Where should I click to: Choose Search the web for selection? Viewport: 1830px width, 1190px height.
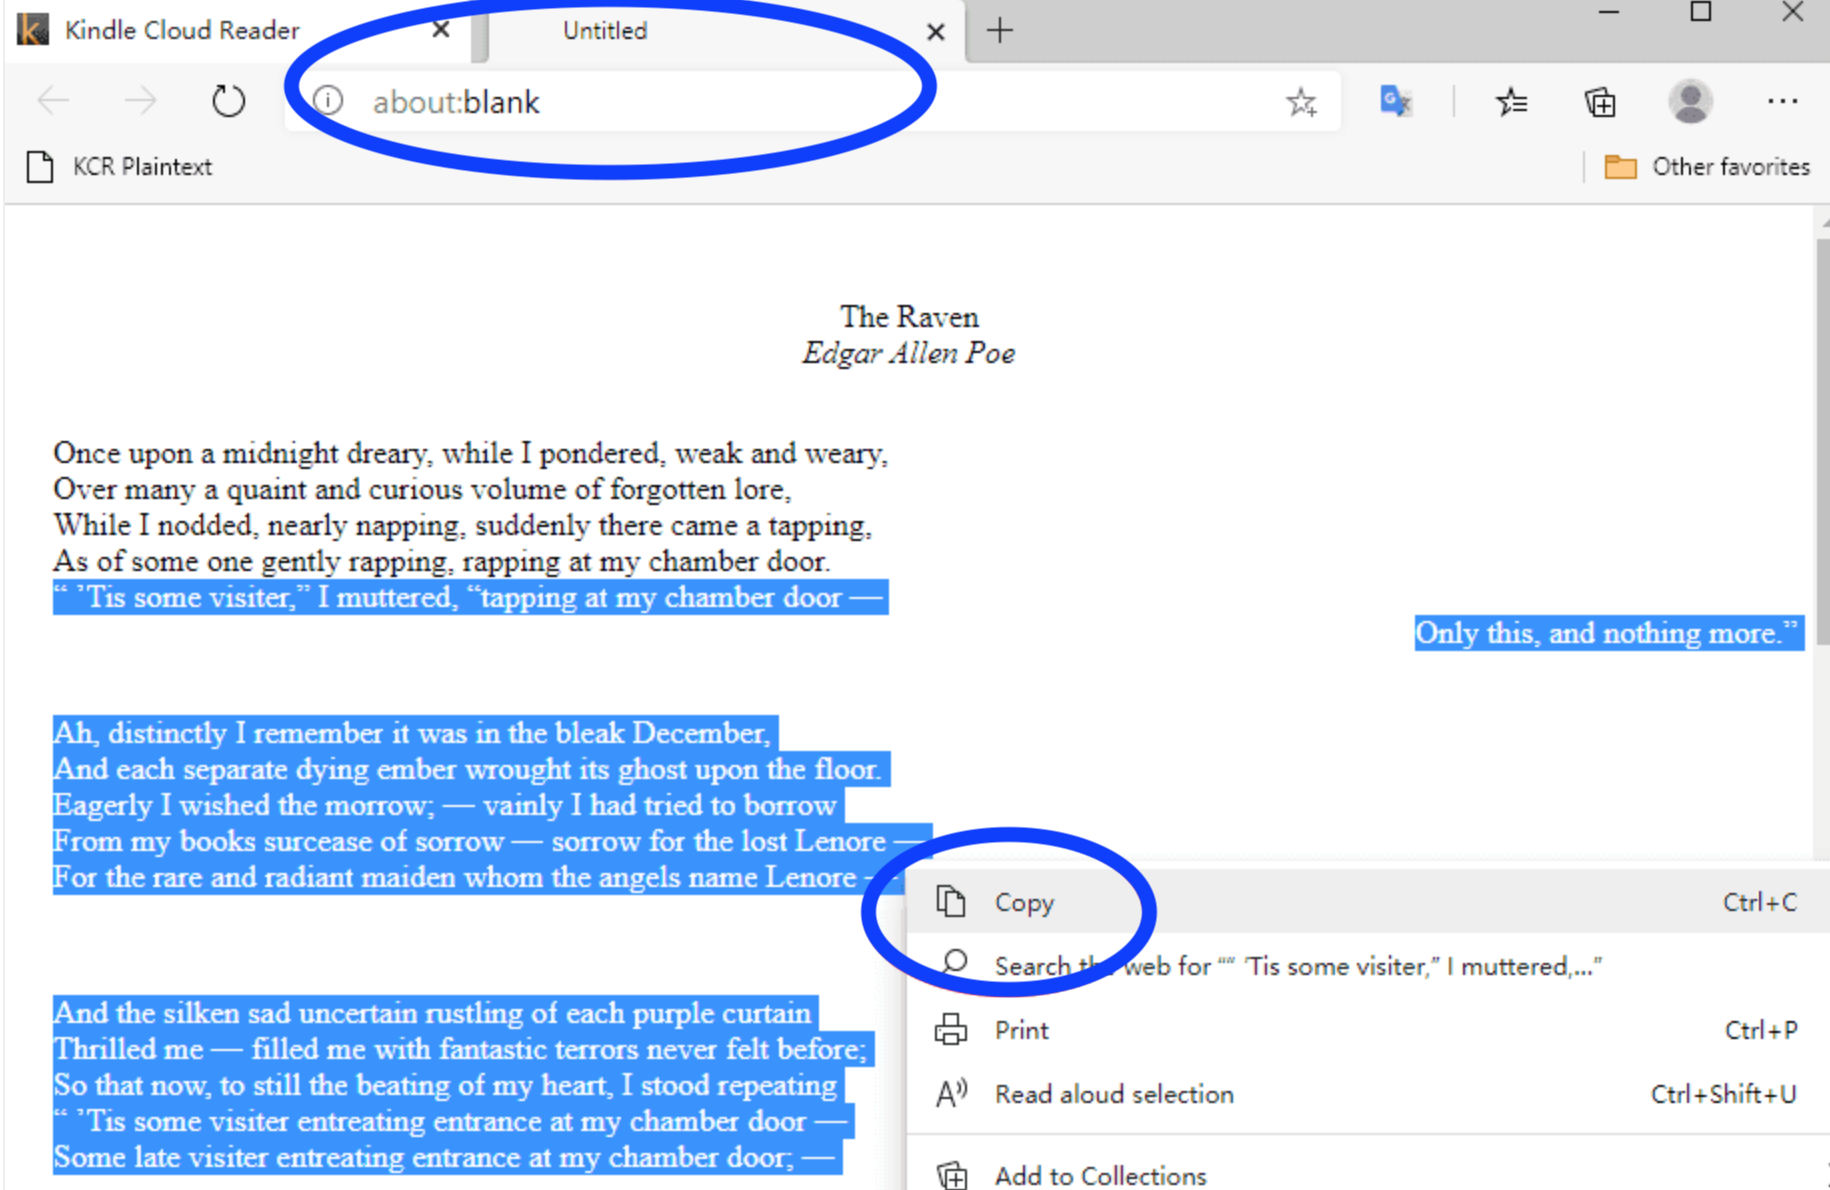[x=1368, y=966]
